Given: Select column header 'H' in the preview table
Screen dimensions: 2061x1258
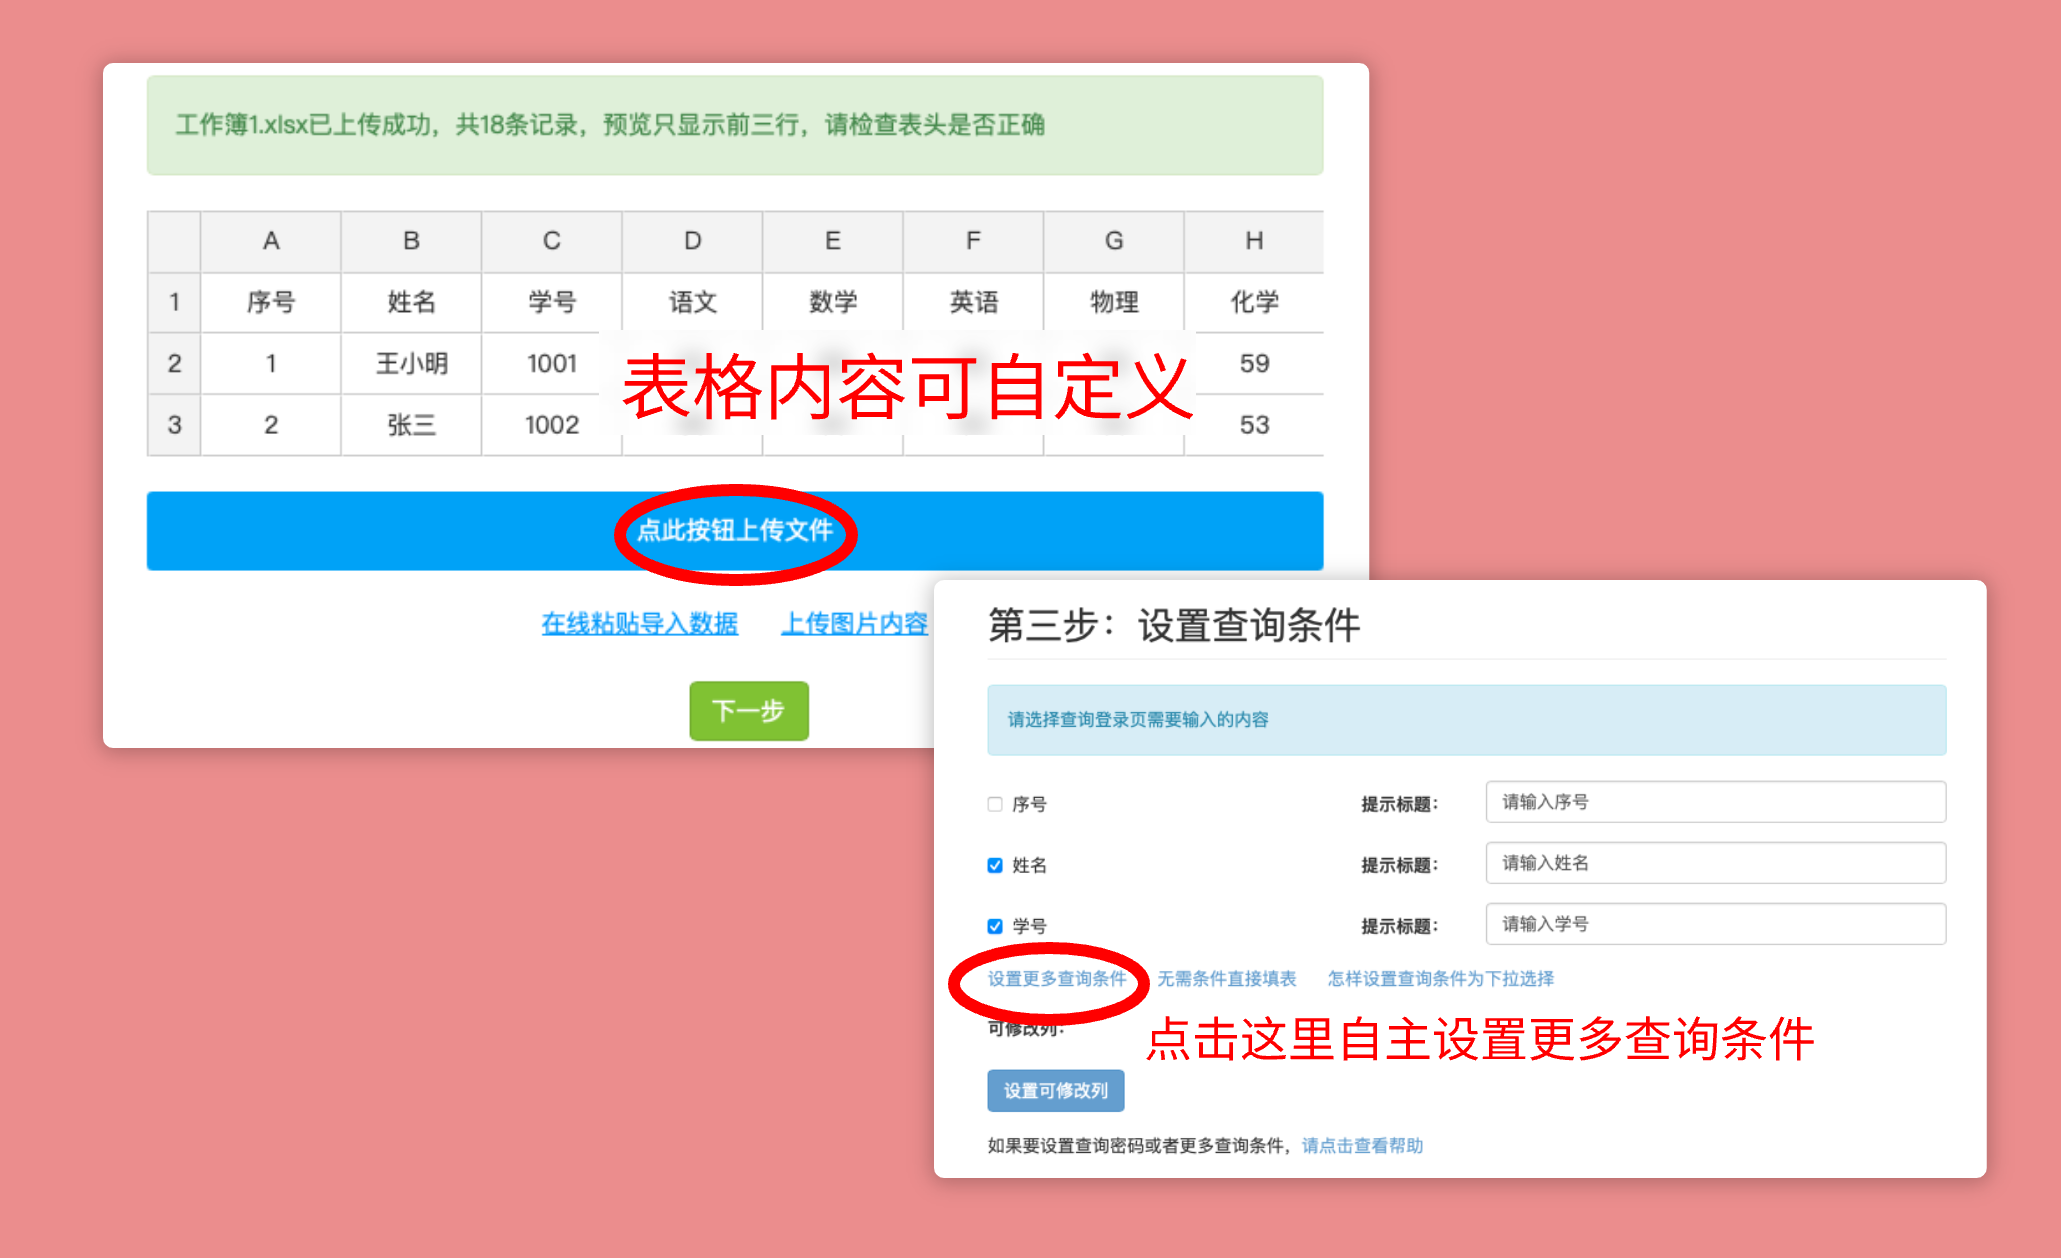Looking at the screenshot, I should click(1254, 241).
